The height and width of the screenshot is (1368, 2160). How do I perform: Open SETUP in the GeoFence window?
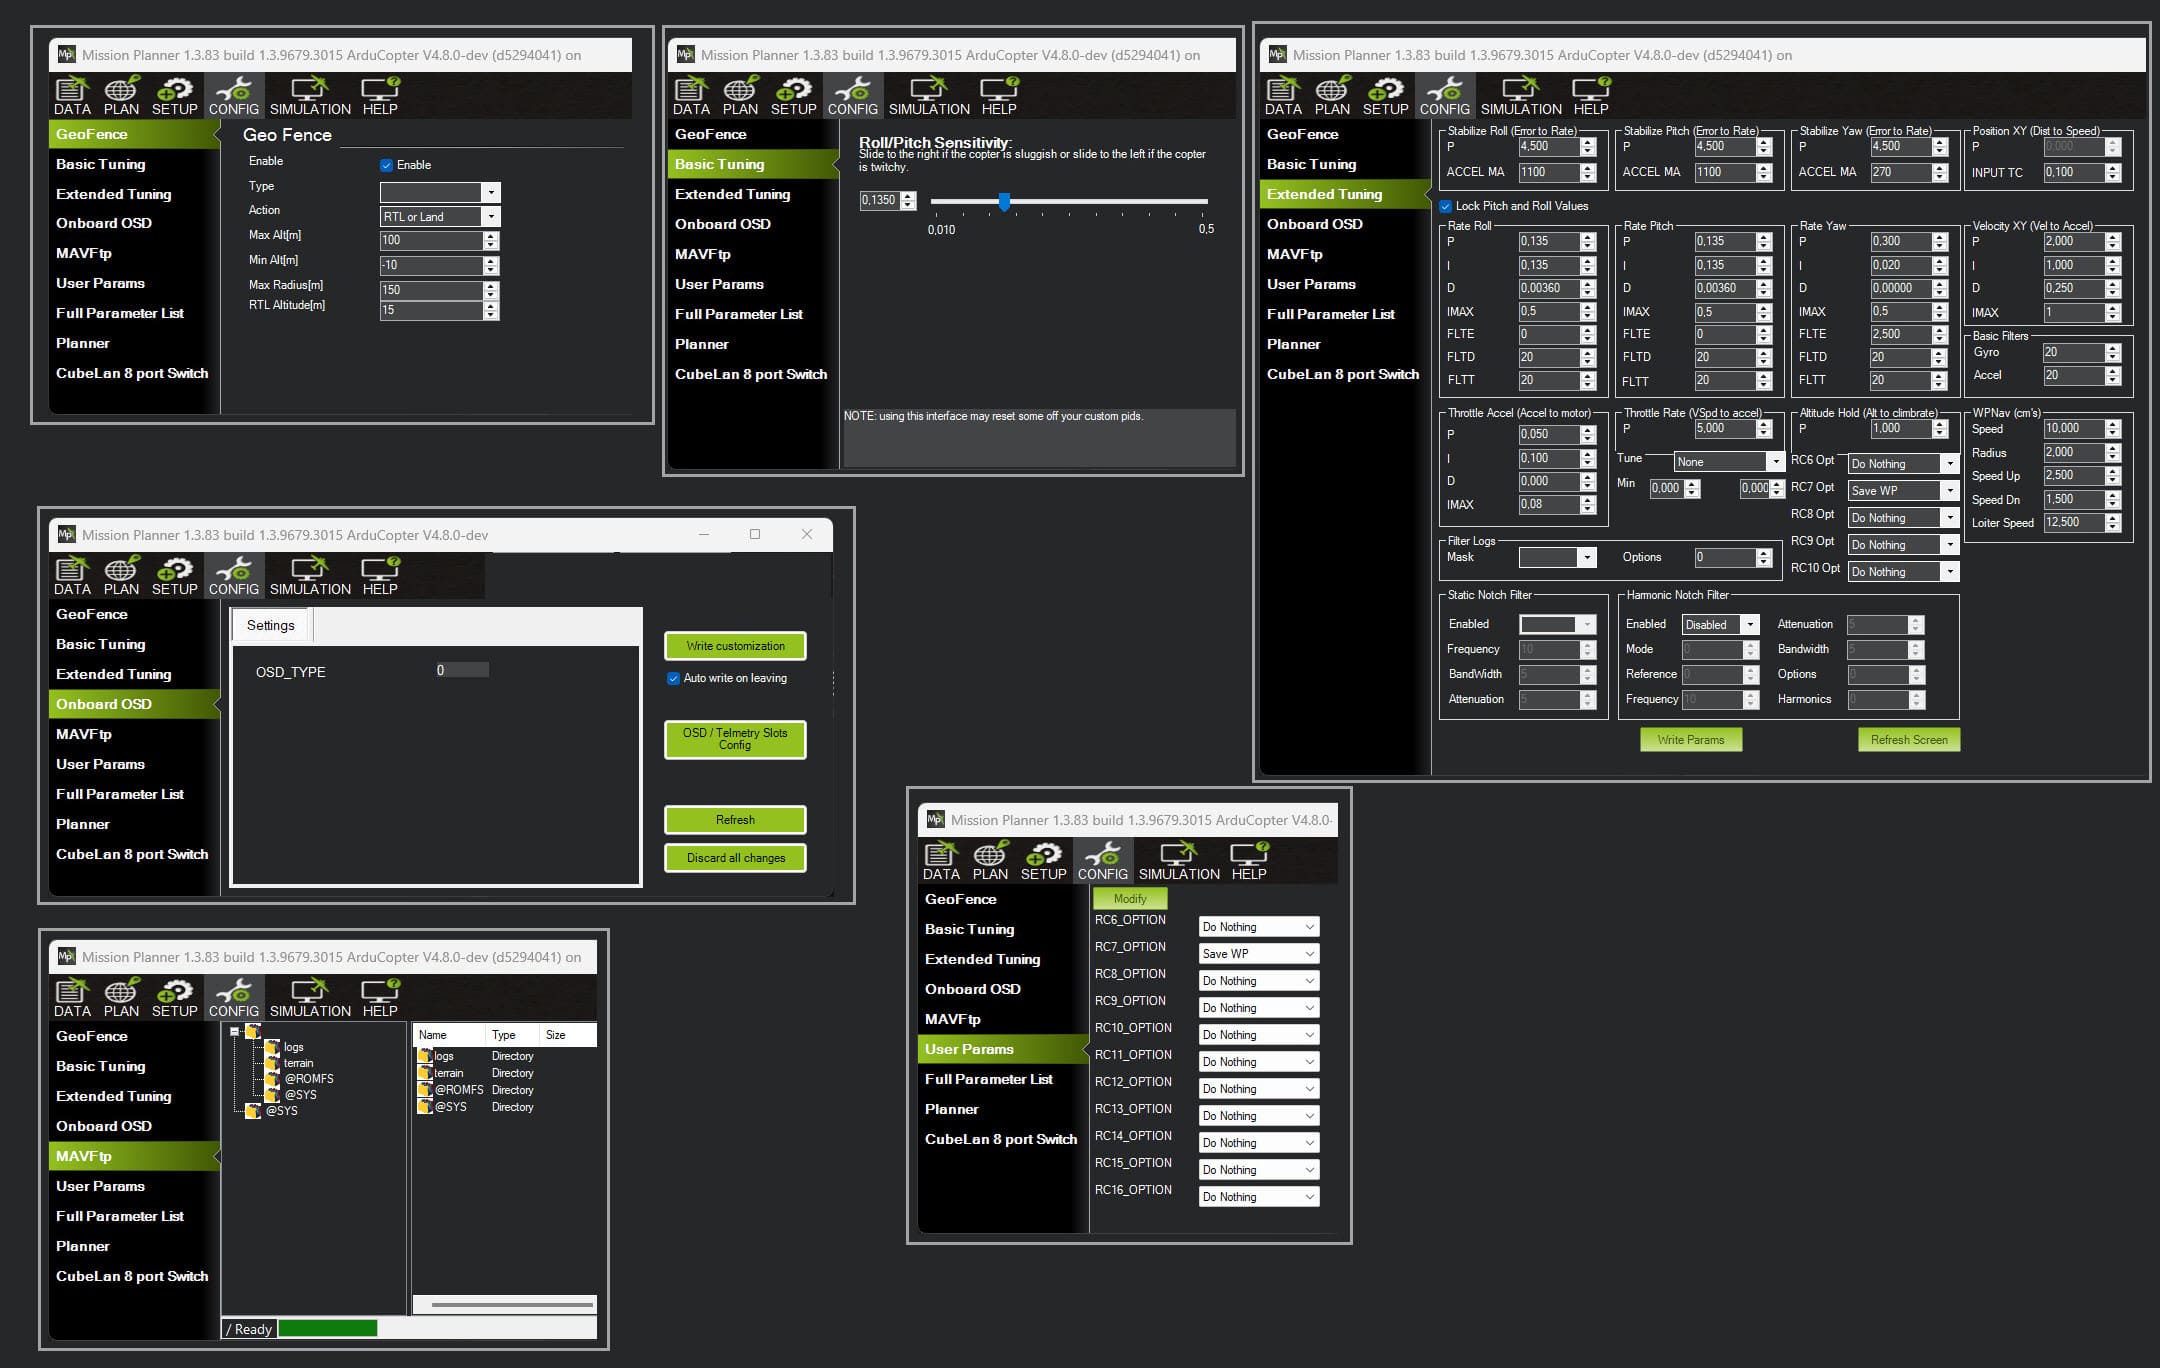(175, 96)
